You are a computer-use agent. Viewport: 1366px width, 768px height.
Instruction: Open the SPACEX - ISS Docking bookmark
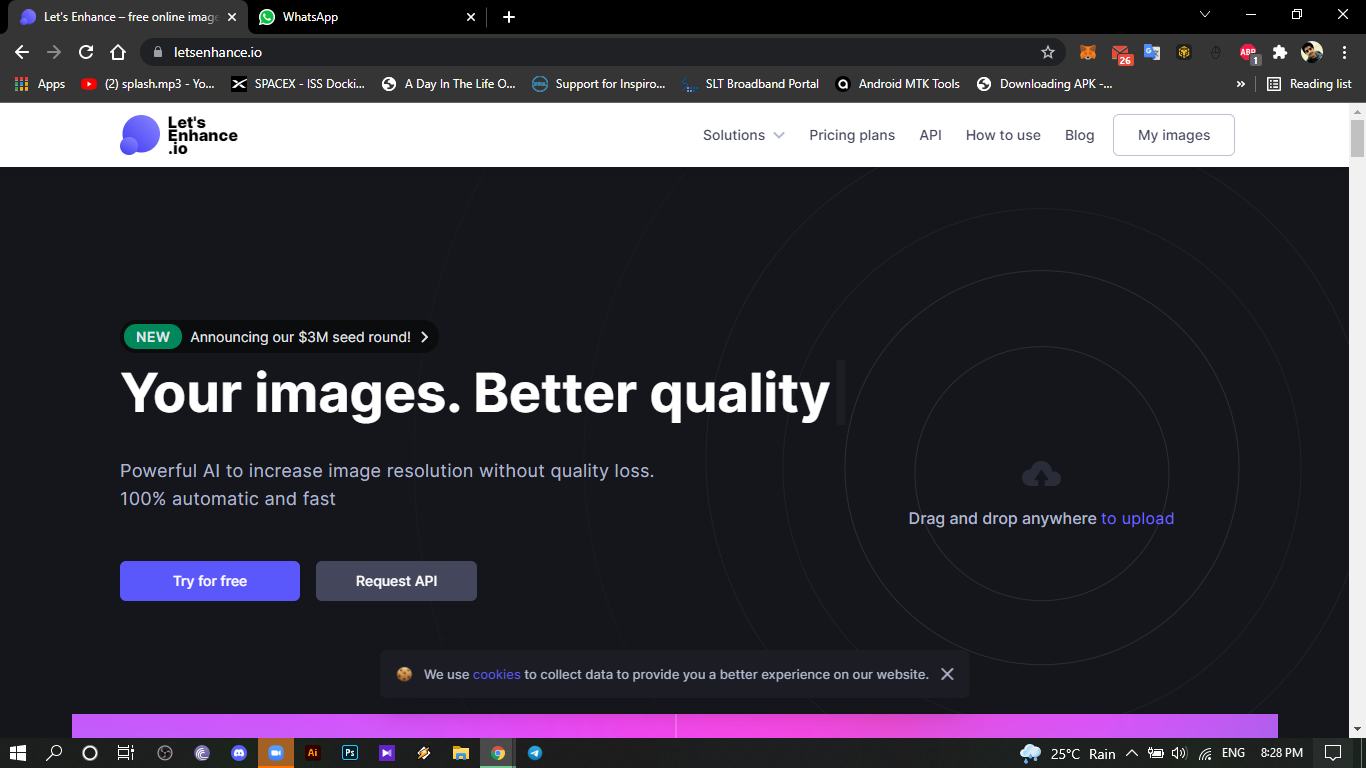tap(298, 84)
